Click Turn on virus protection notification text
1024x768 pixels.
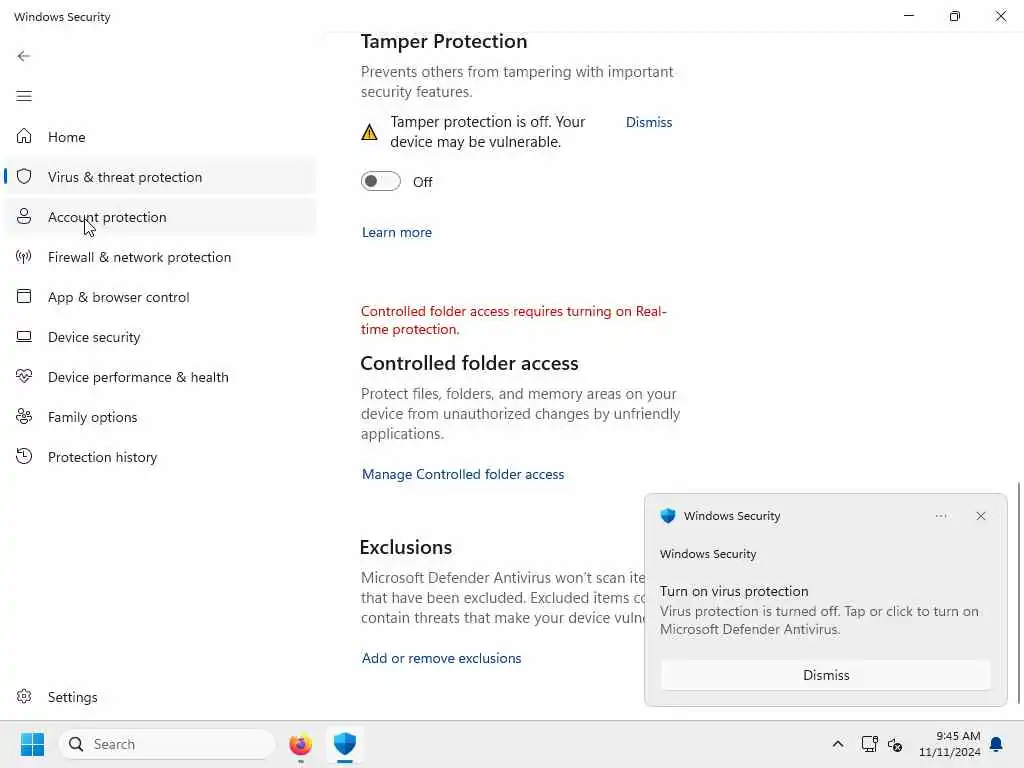coord(734,591)
